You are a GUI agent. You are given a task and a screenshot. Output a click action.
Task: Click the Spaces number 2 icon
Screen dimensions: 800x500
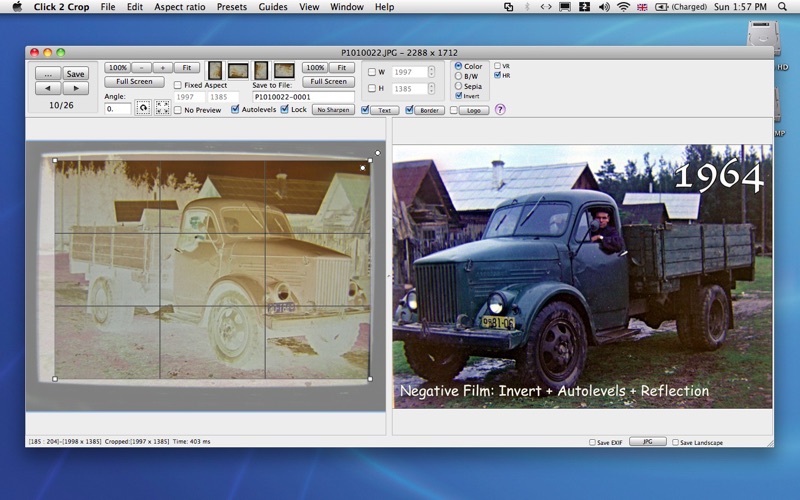[585, 7]
